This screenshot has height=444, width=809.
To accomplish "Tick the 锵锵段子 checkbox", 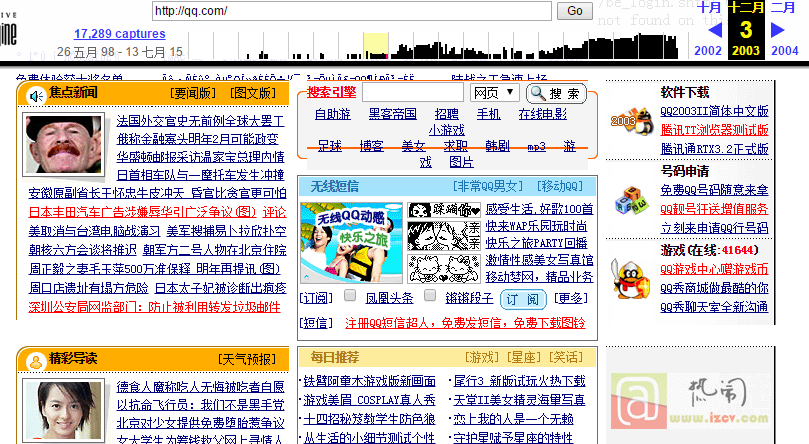I will [x=430, y=295].
